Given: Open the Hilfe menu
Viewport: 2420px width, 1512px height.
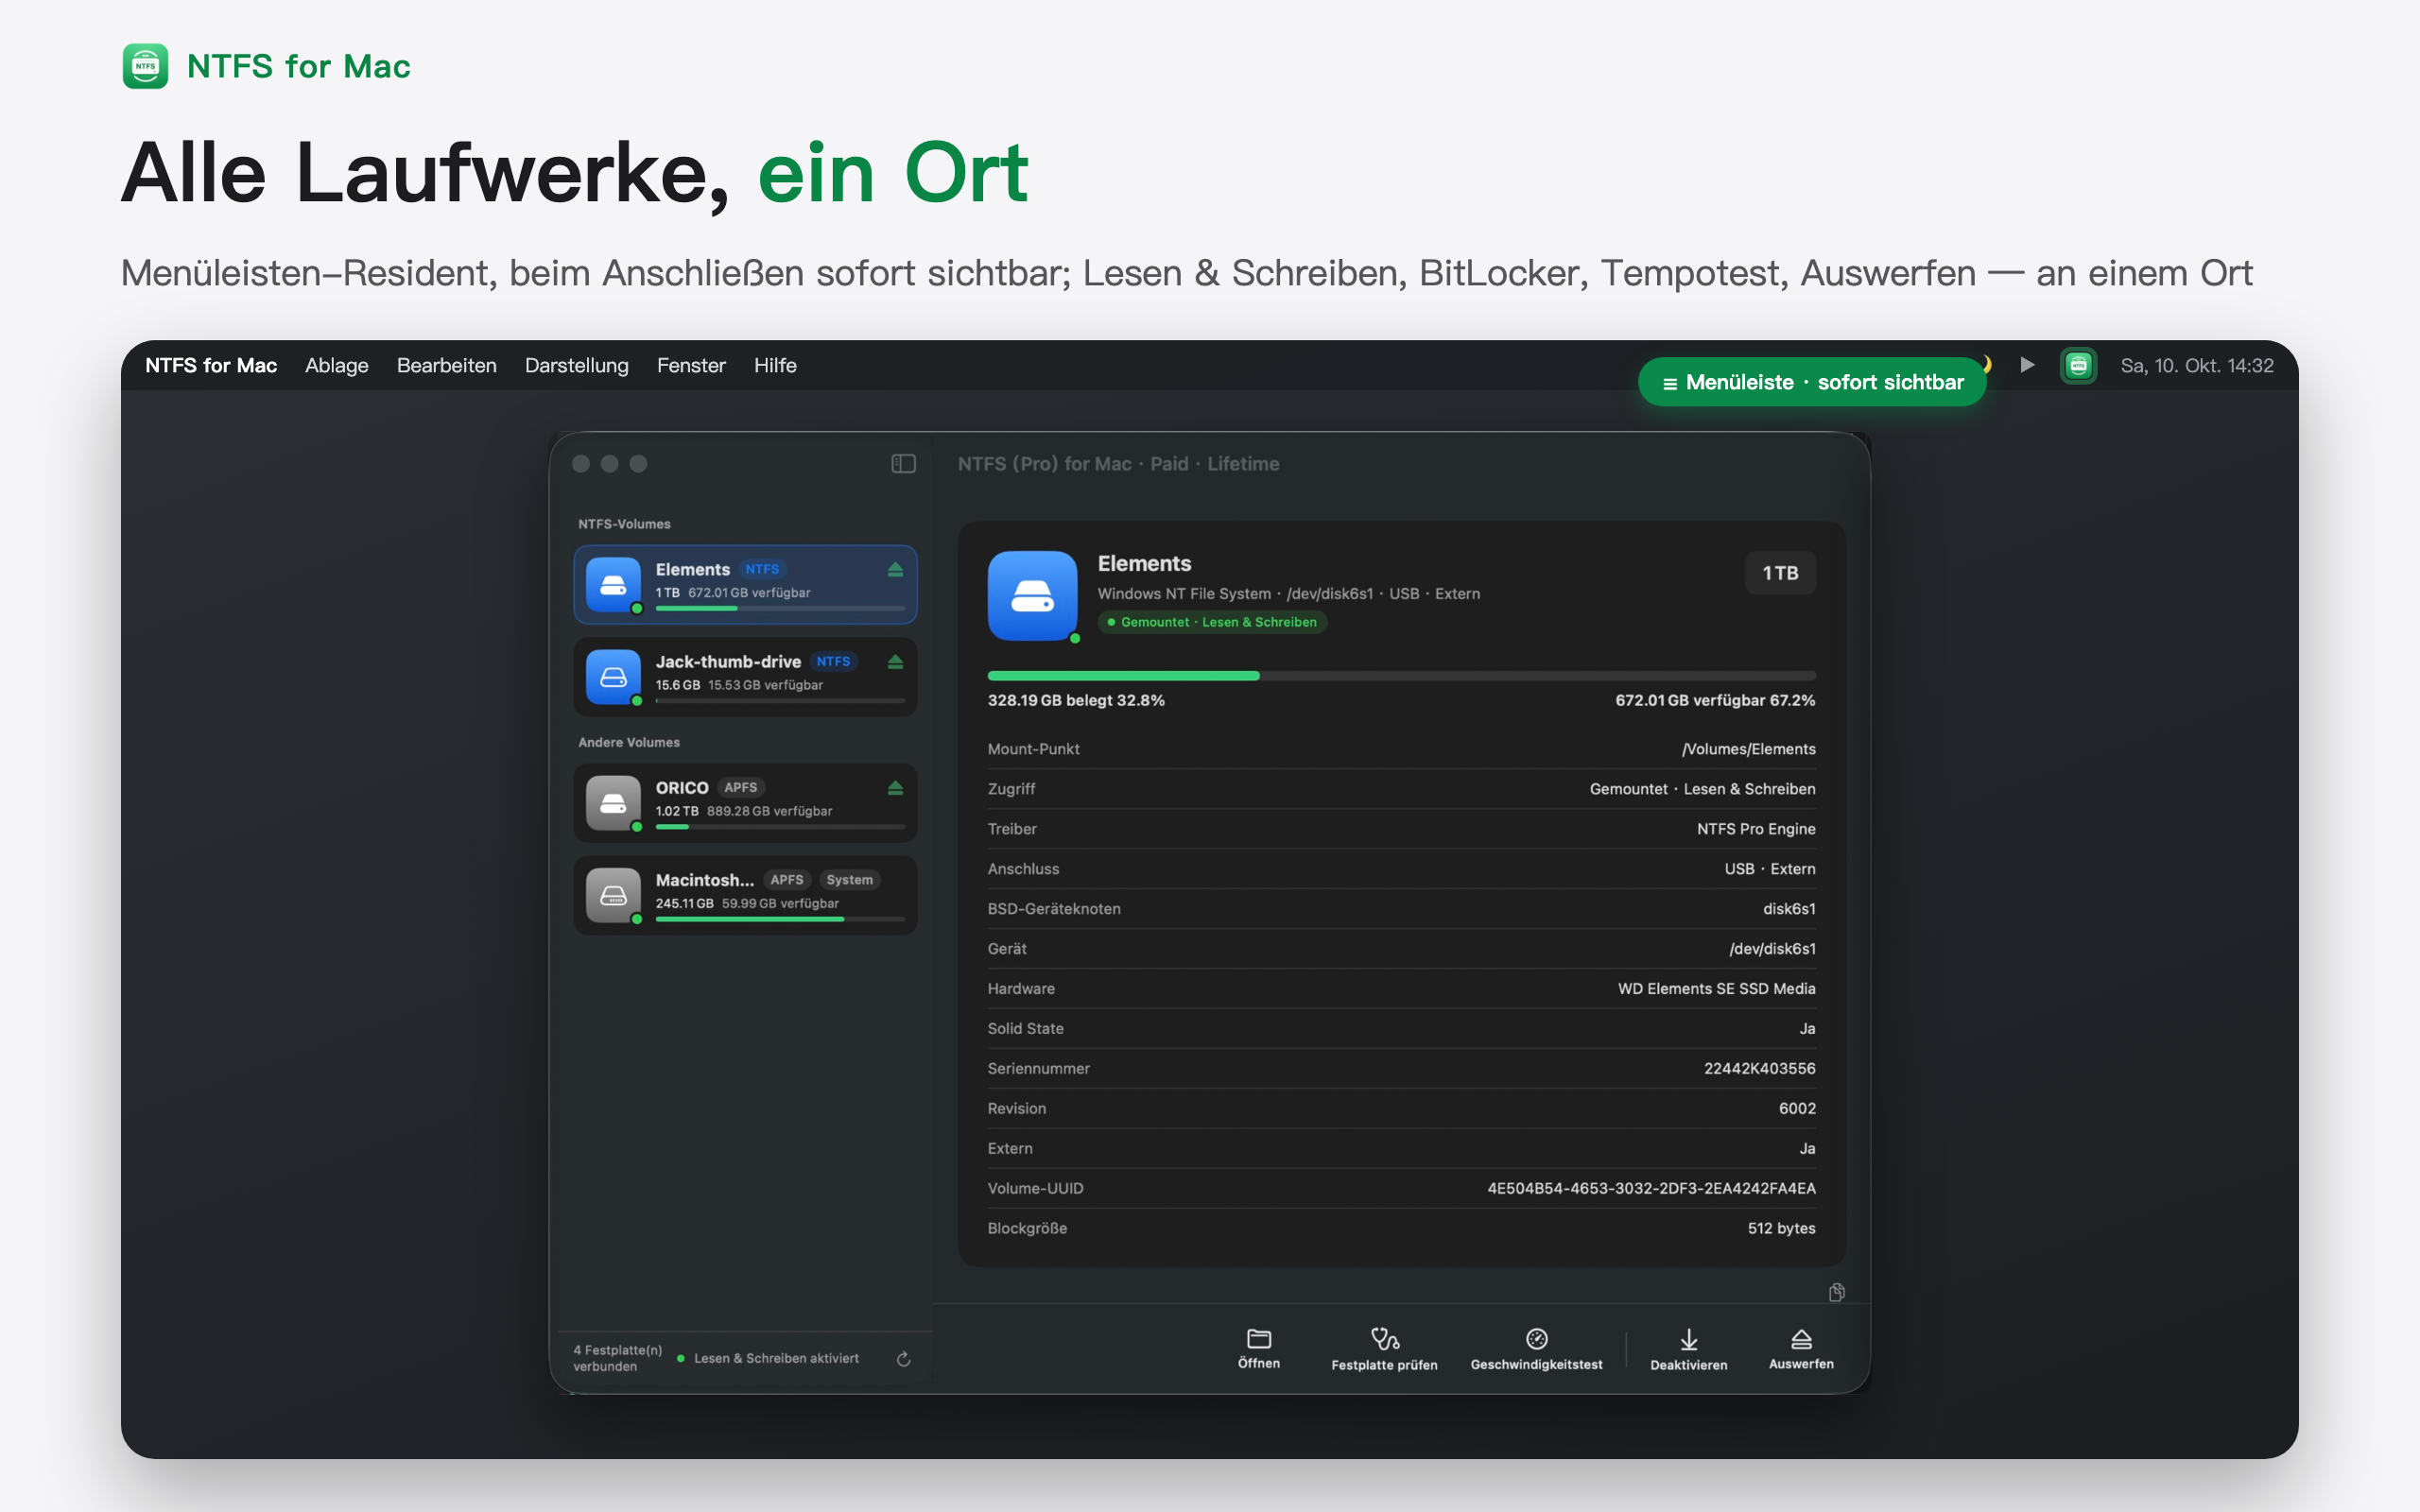Looking at the screenshot, I should 775,365.
